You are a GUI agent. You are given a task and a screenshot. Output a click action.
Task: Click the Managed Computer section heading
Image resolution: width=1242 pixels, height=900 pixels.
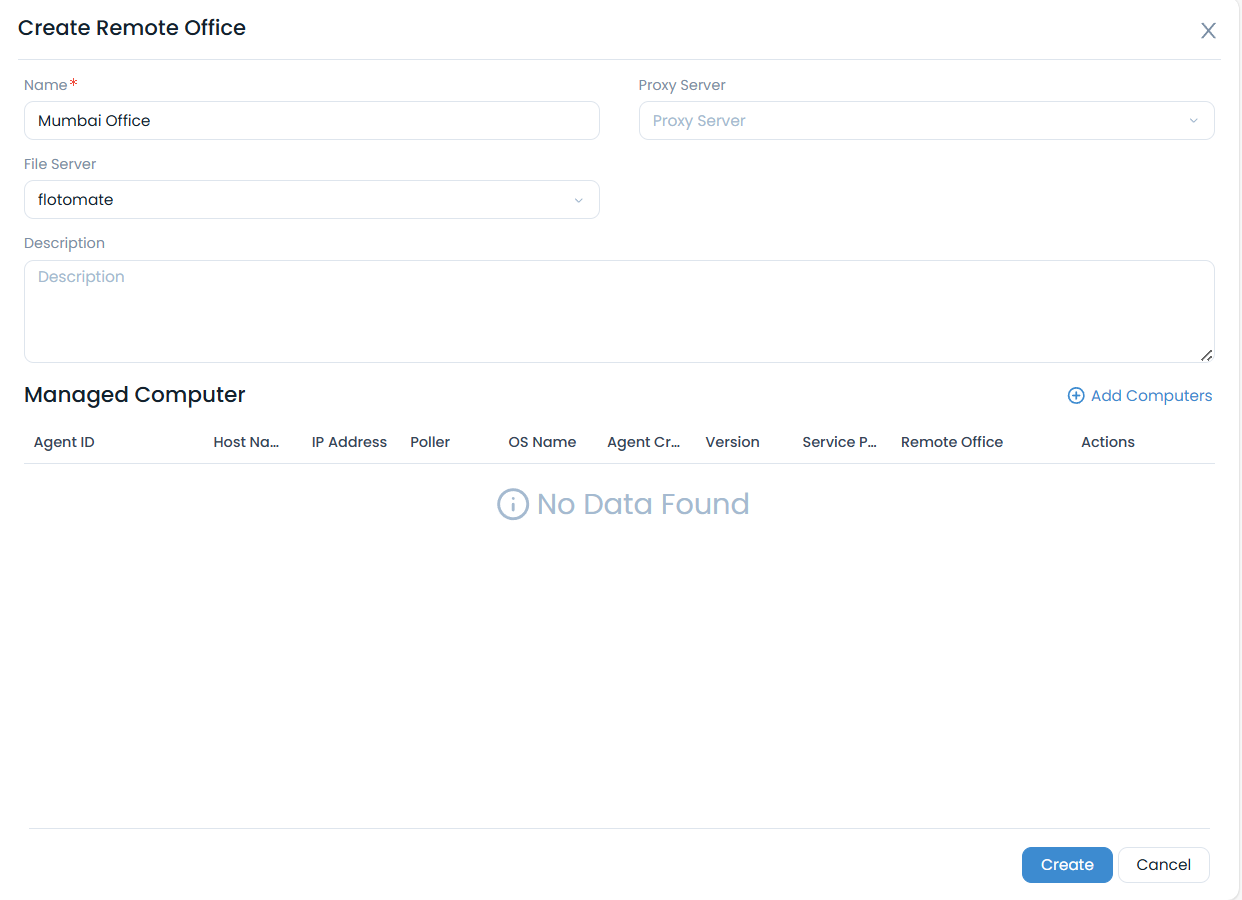[134, 395]
